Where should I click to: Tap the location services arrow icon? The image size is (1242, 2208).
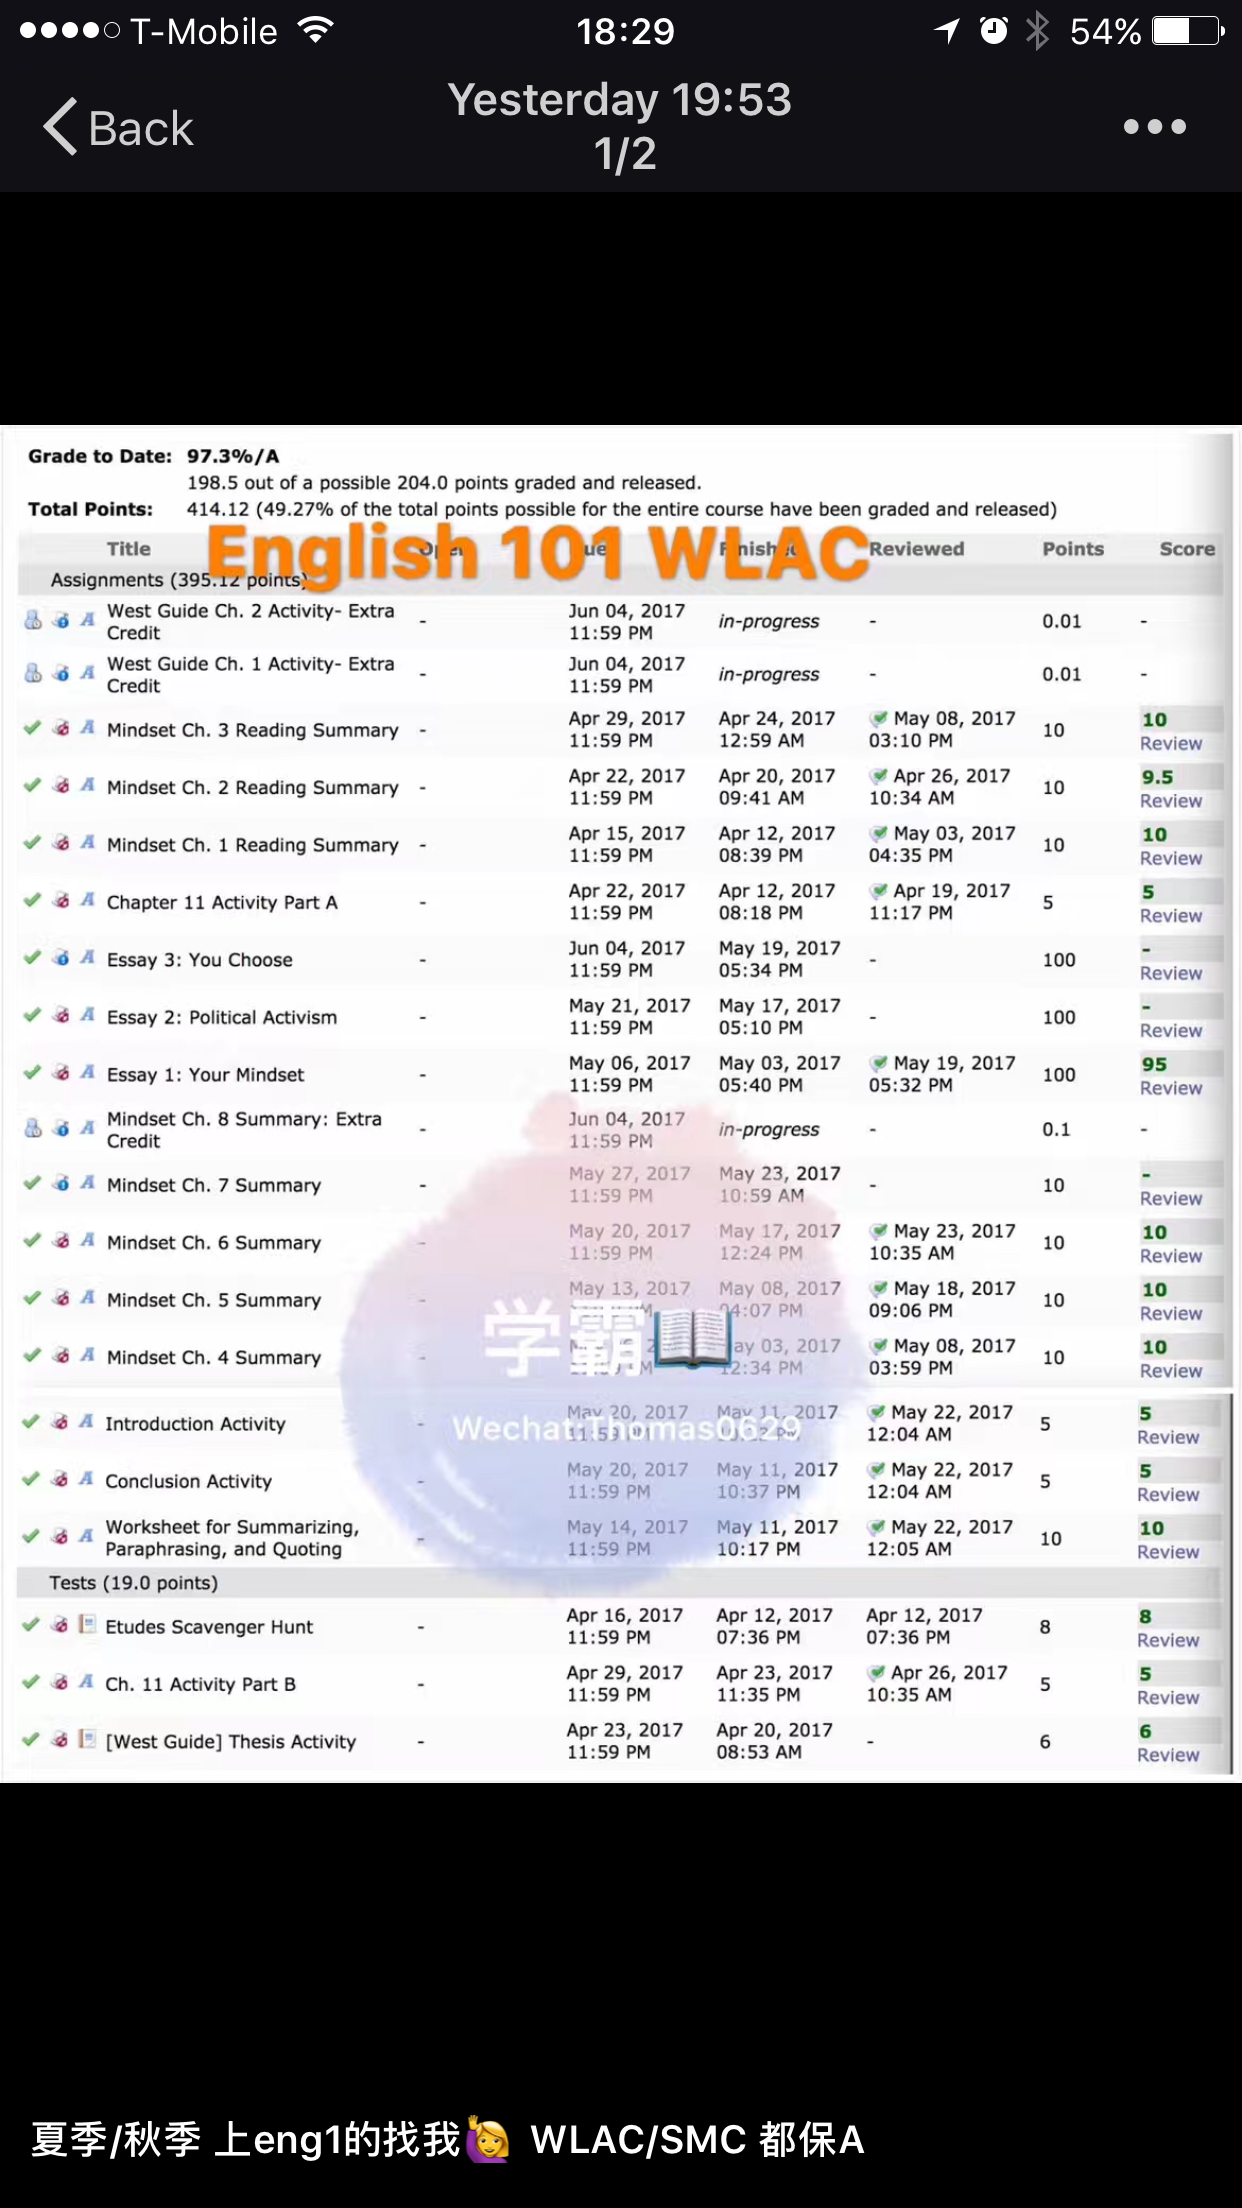946,31
